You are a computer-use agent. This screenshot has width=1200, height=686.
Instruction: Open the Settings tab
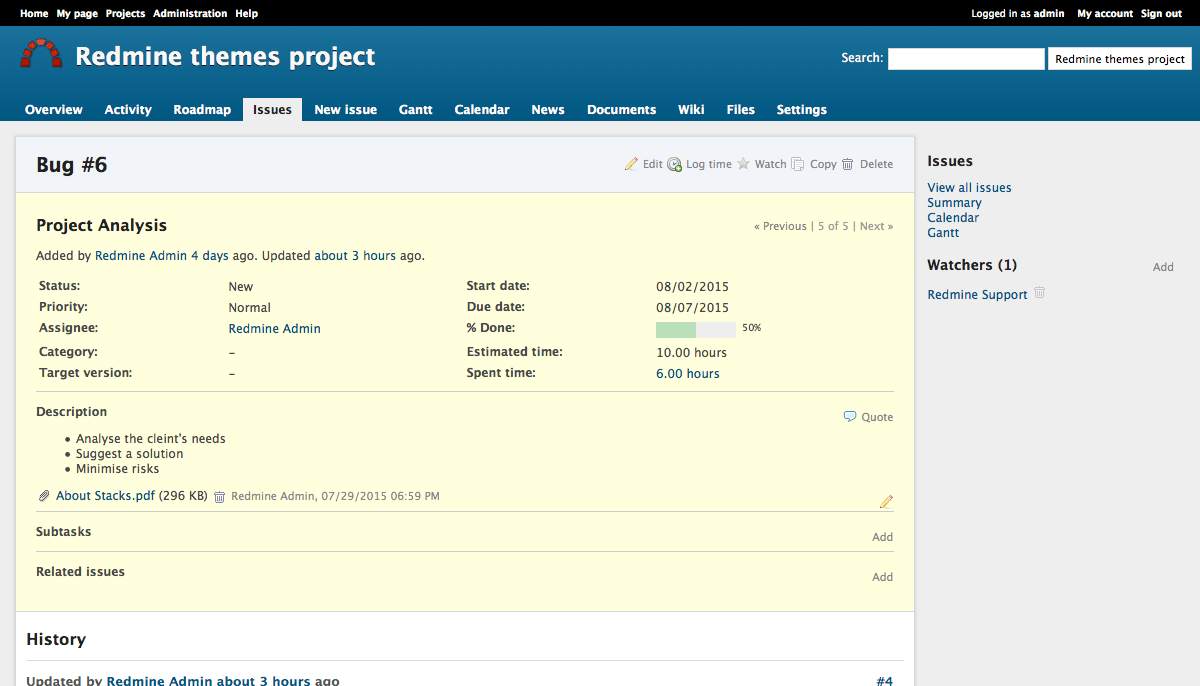tap(802, 110)
